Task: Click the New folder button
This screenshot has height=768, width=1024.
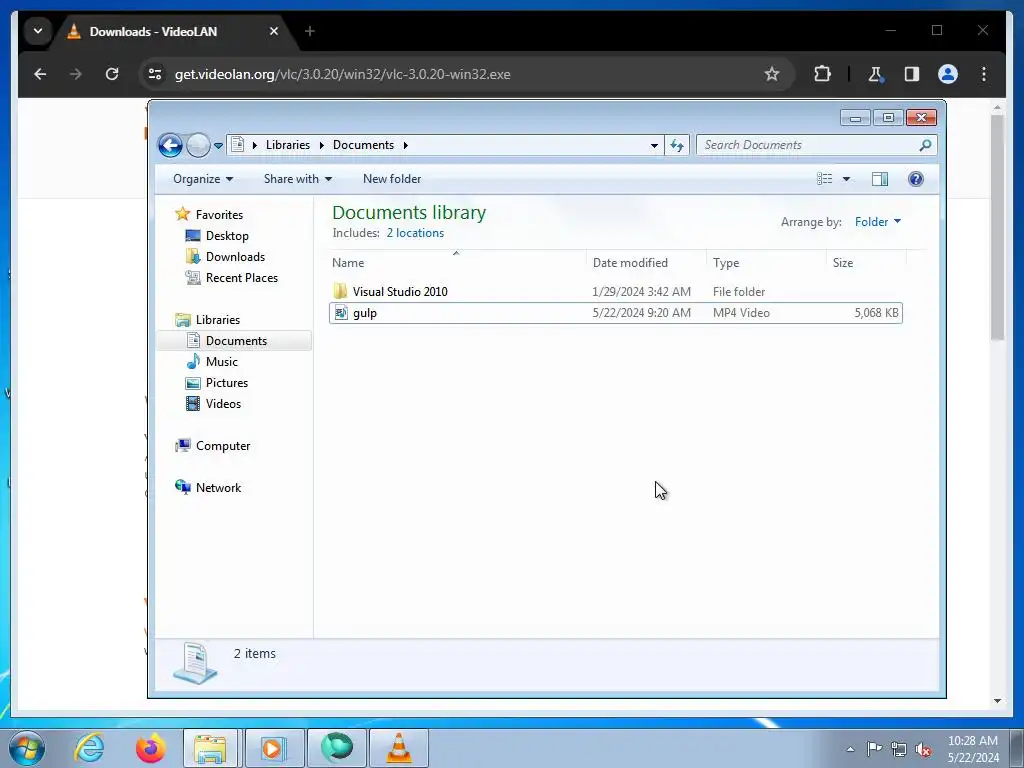Action: point(392,179)
